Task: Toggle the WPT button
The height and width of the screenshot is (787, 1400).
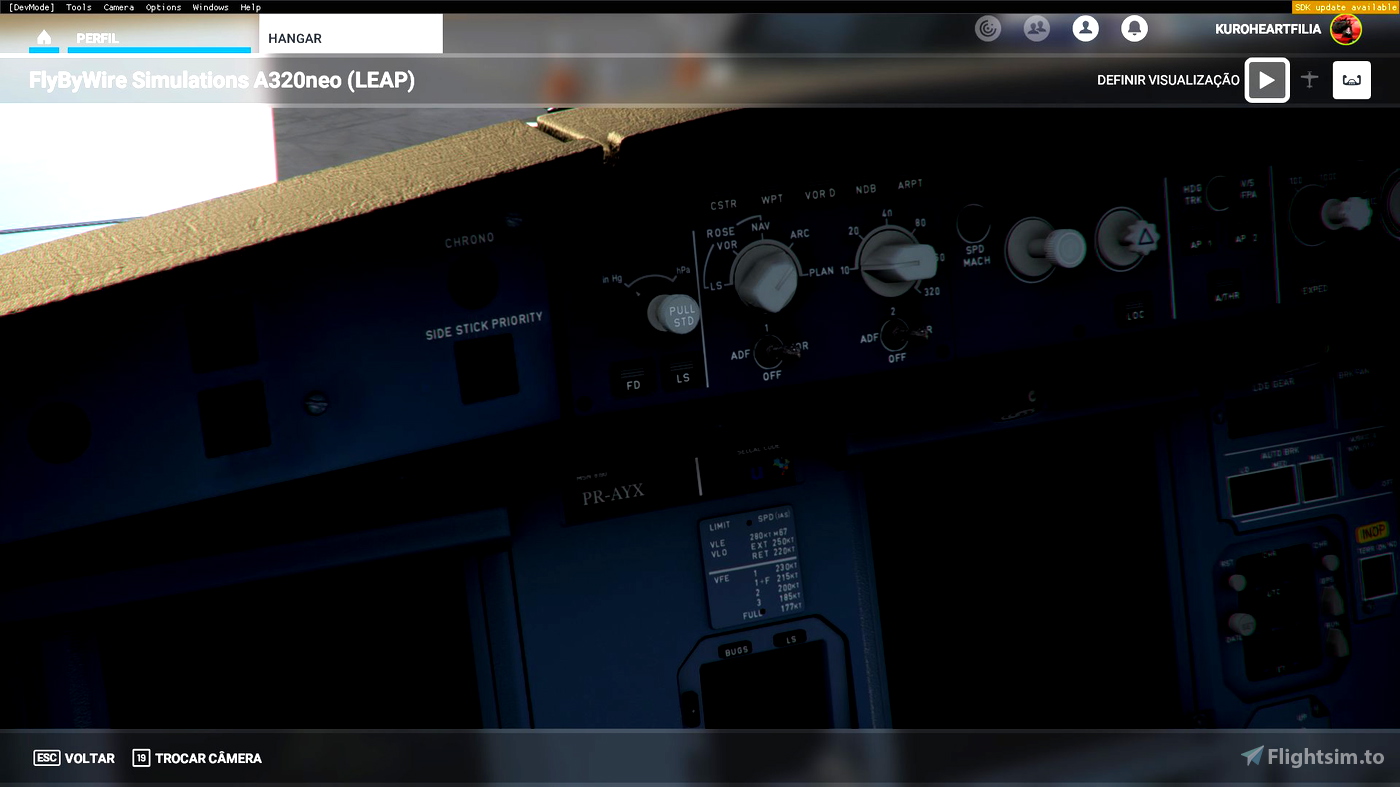Action: (x=772, y=199)
